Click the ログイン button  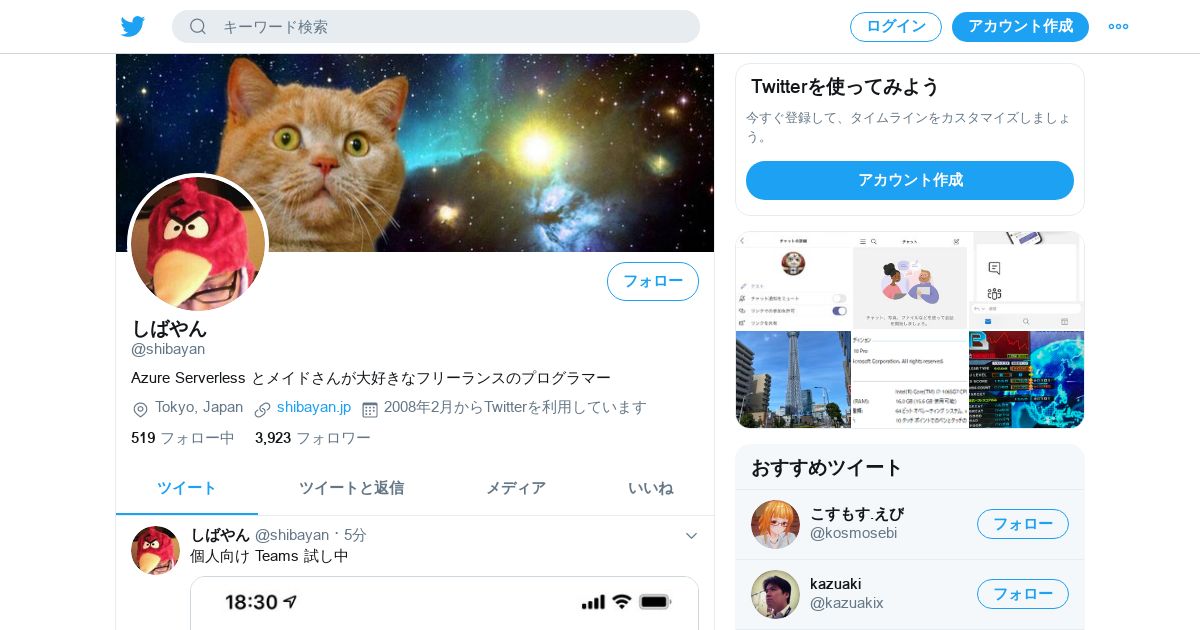pos(896,27)
